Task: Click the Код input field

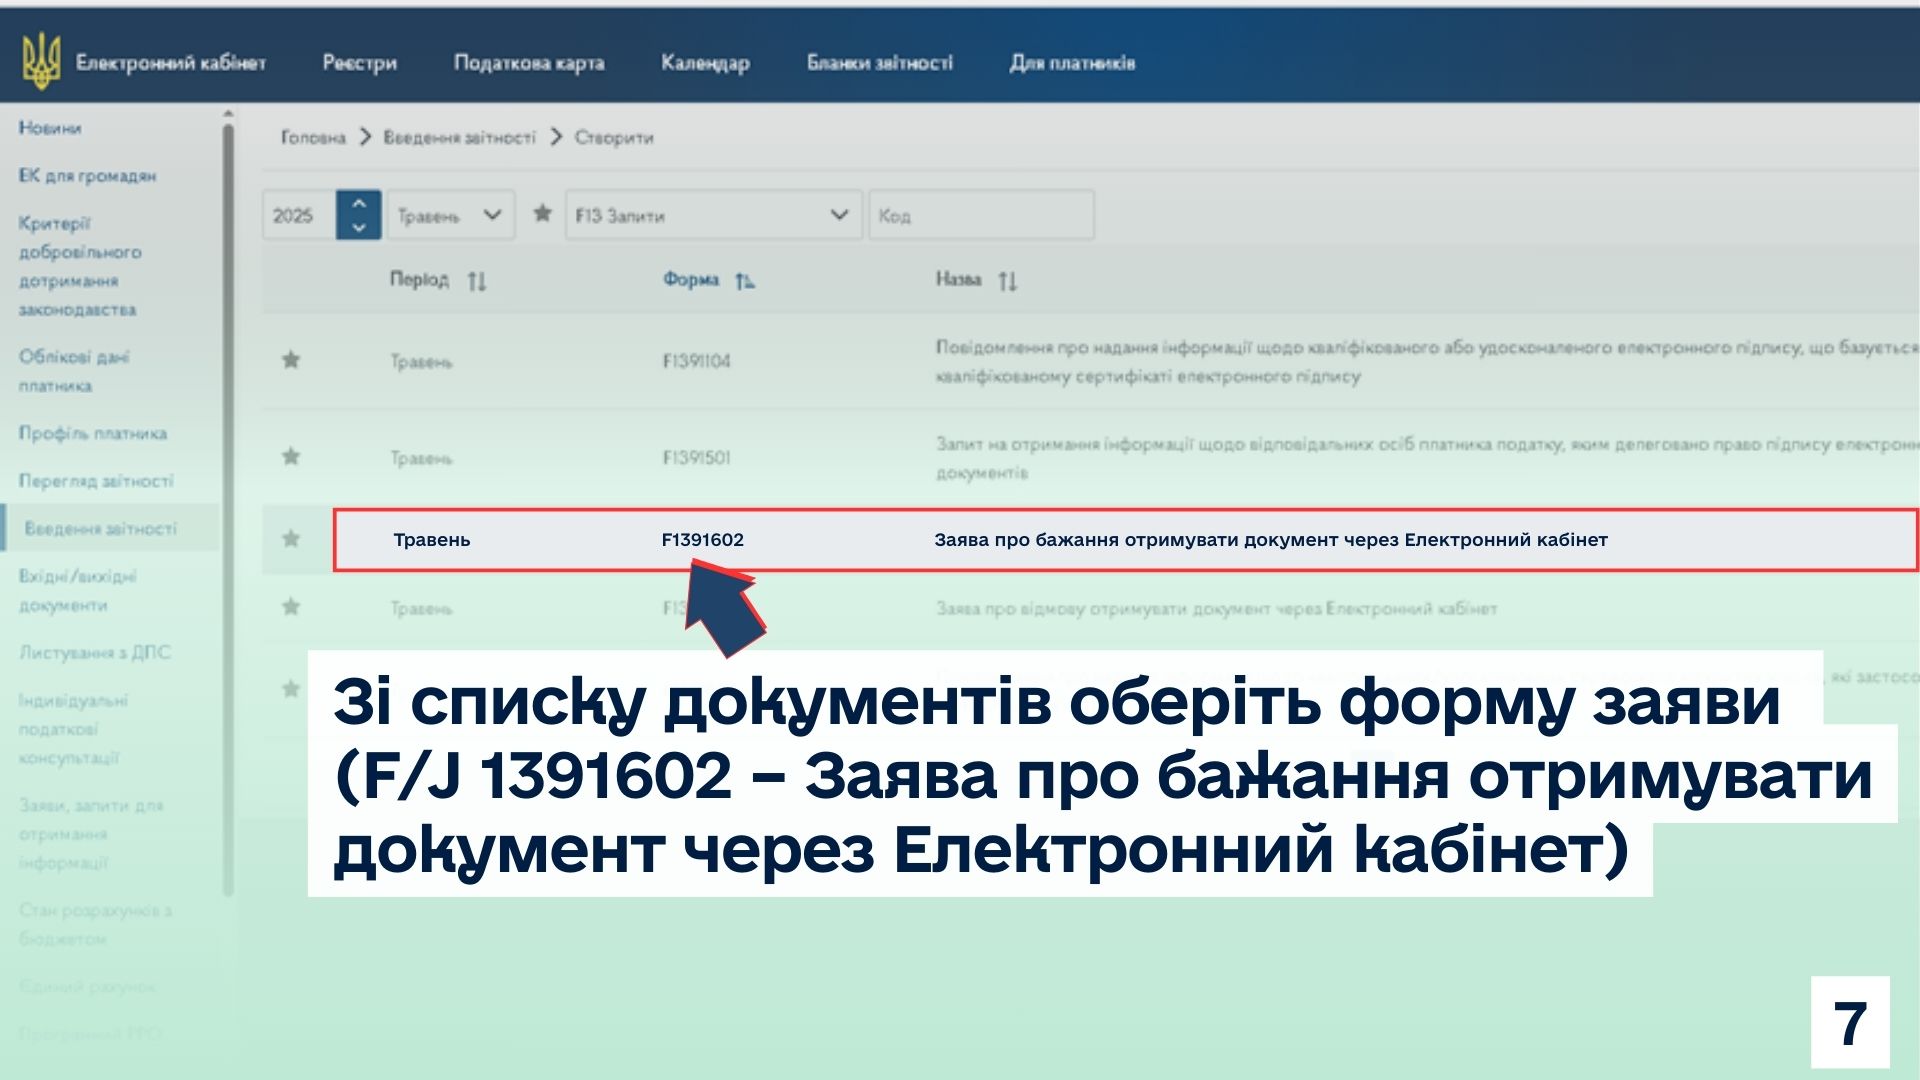Action: [981, 215]
